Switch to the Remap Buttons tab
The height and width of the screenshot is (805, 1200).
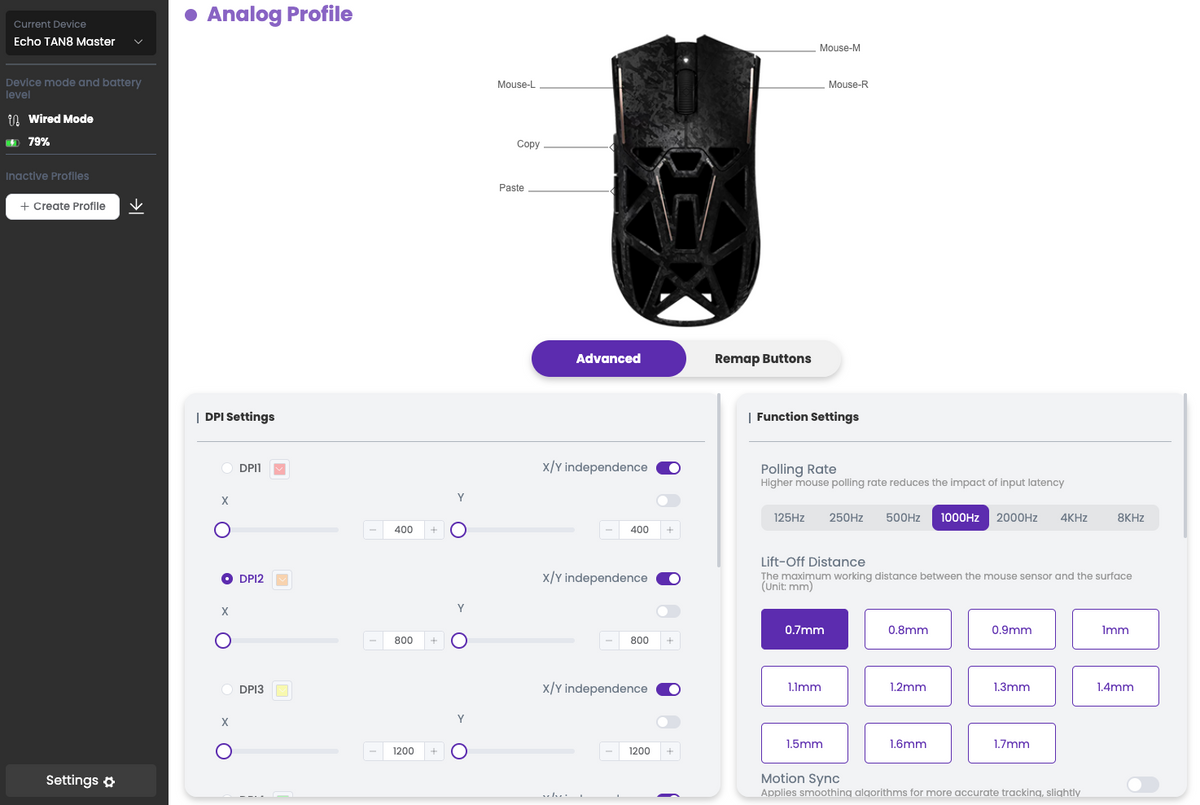click(x=763, y=359)
